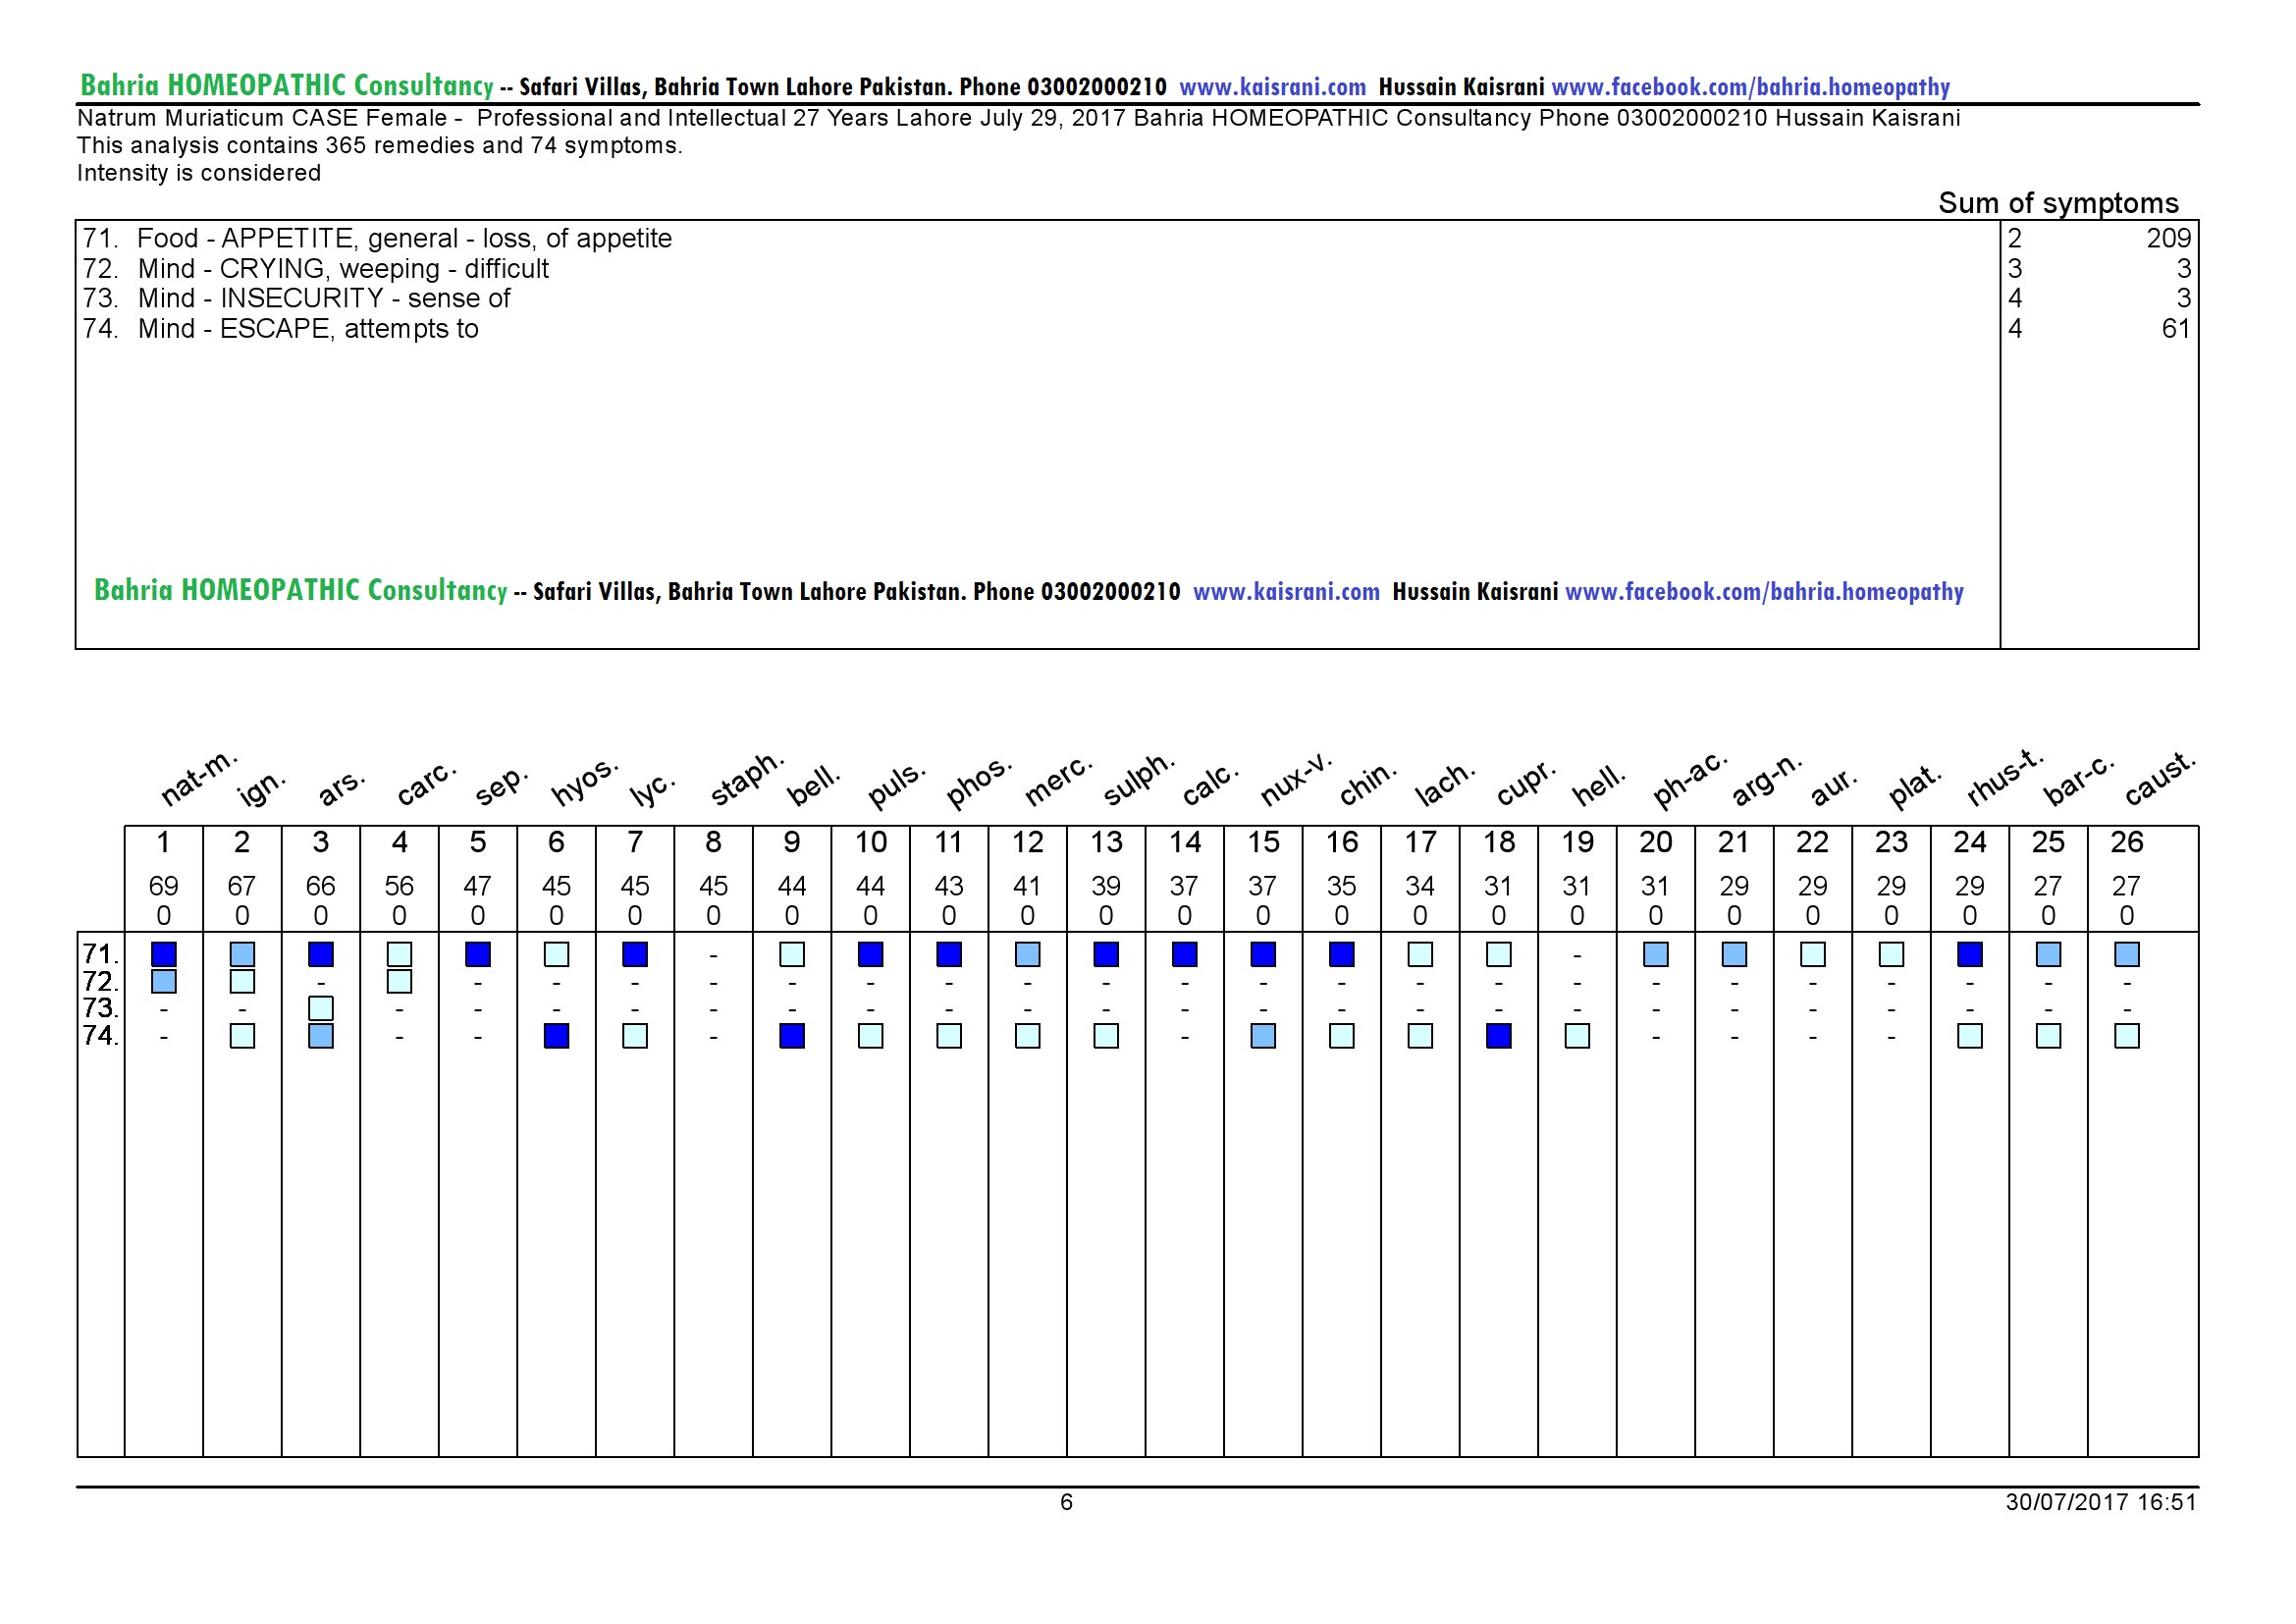The width and height of the screenshot is (2296, 1624).
Task: Click the score 67 under ign.
Action: pyautogui.click(x=242, y=886)
